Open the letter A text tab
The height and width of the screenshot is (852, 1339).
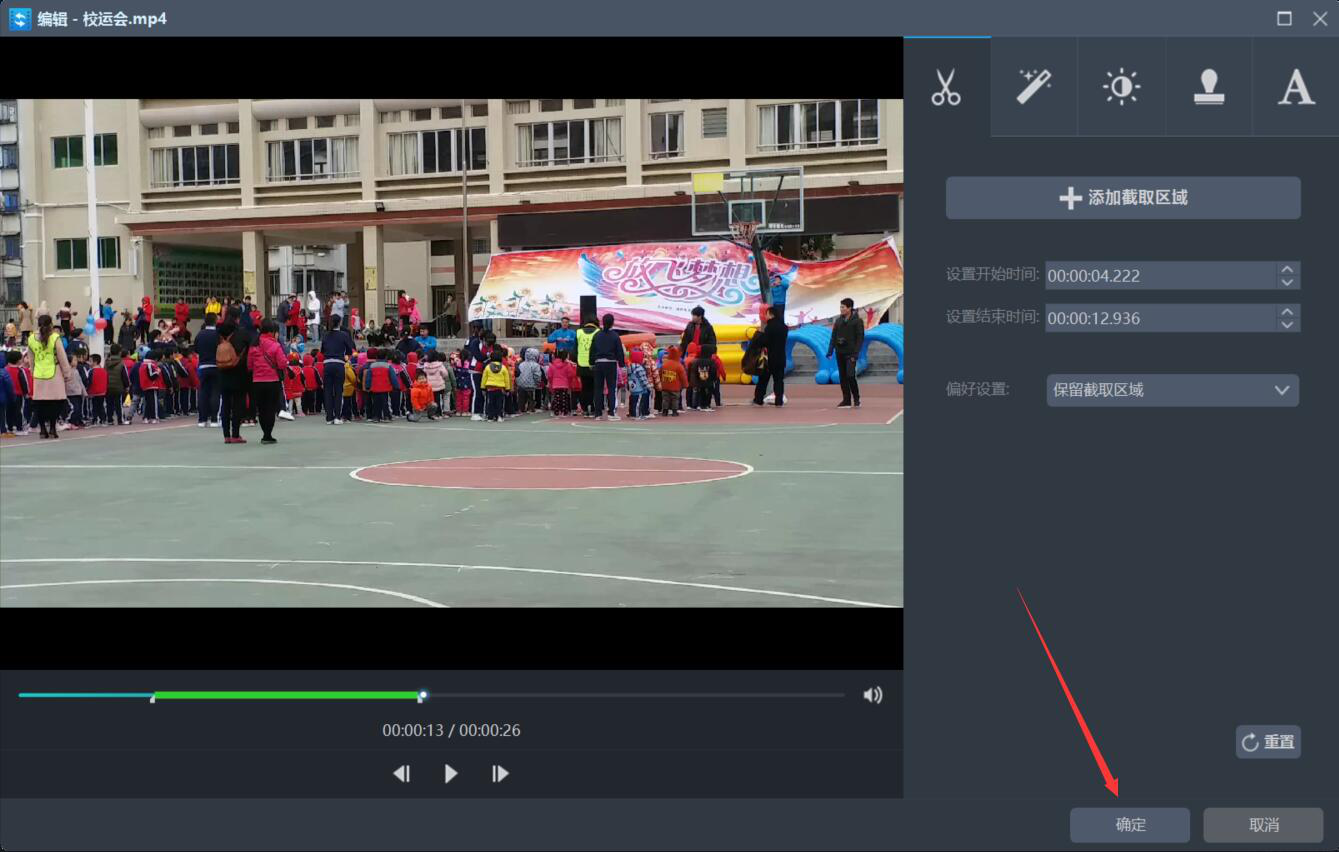click(x=1296, y=87)
